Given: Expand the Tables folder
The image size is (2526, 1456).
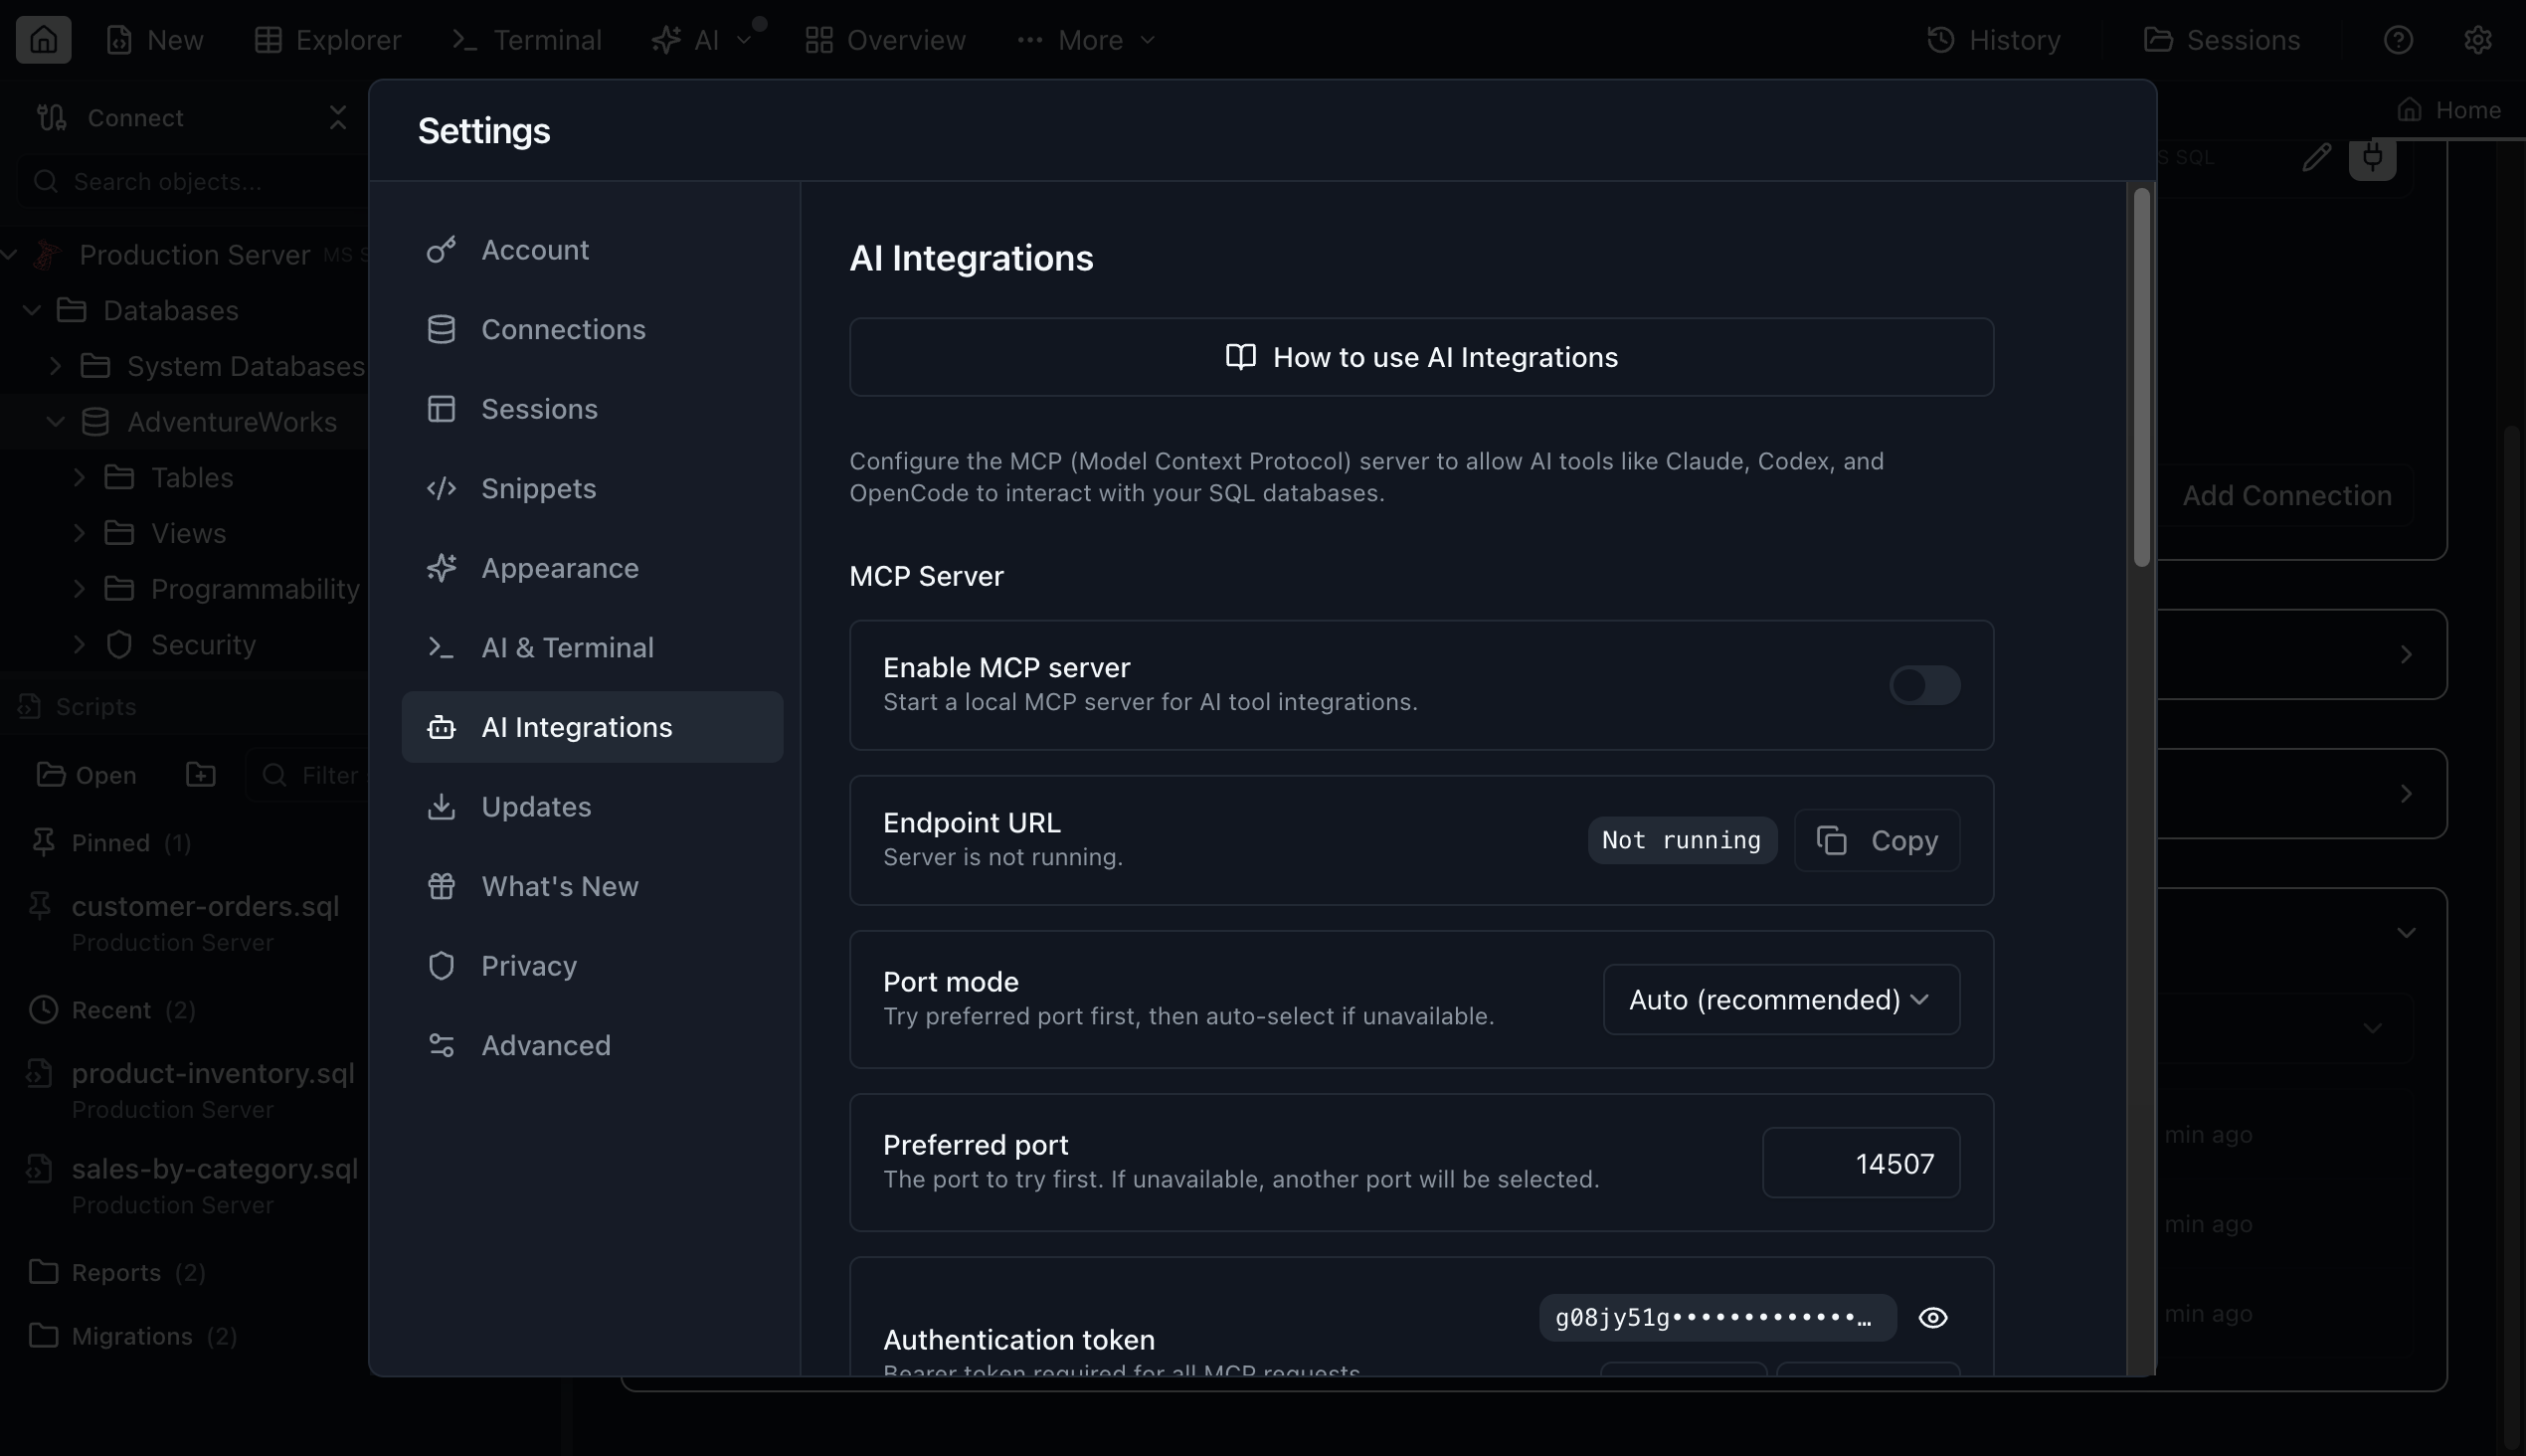Looking at the screenshot, I should coord(81,477).
